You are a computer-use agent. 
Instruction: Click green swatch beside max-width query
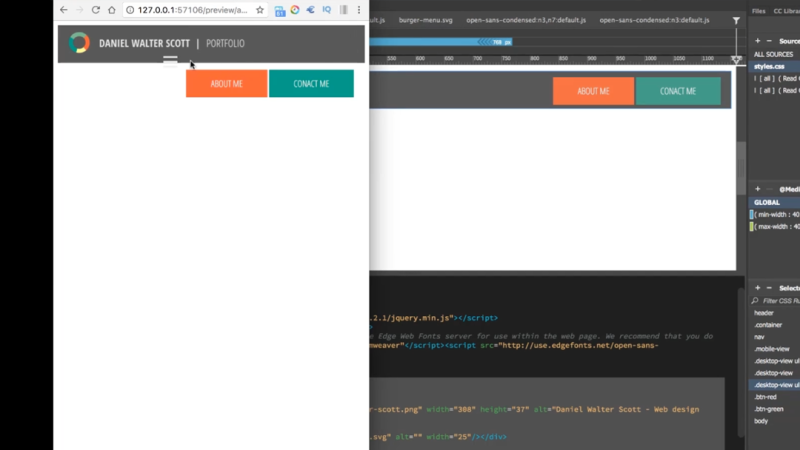(x=751, y=227)
